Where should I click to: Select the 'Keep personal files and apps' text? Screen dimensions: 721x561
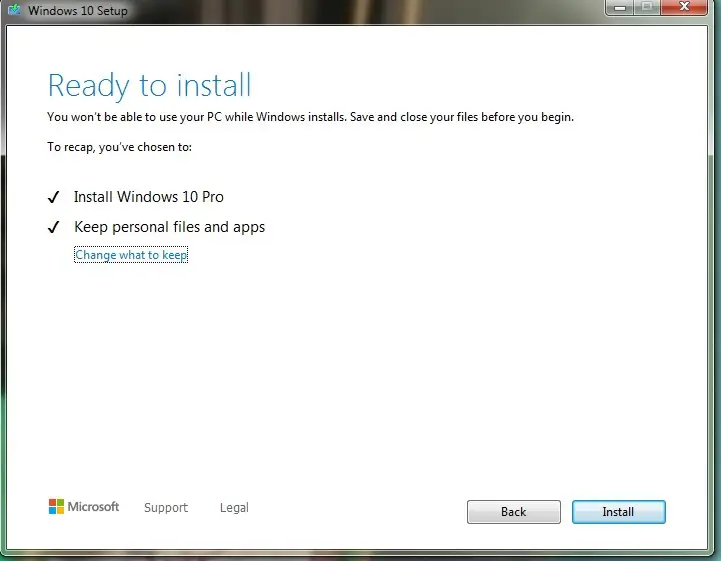170,227
